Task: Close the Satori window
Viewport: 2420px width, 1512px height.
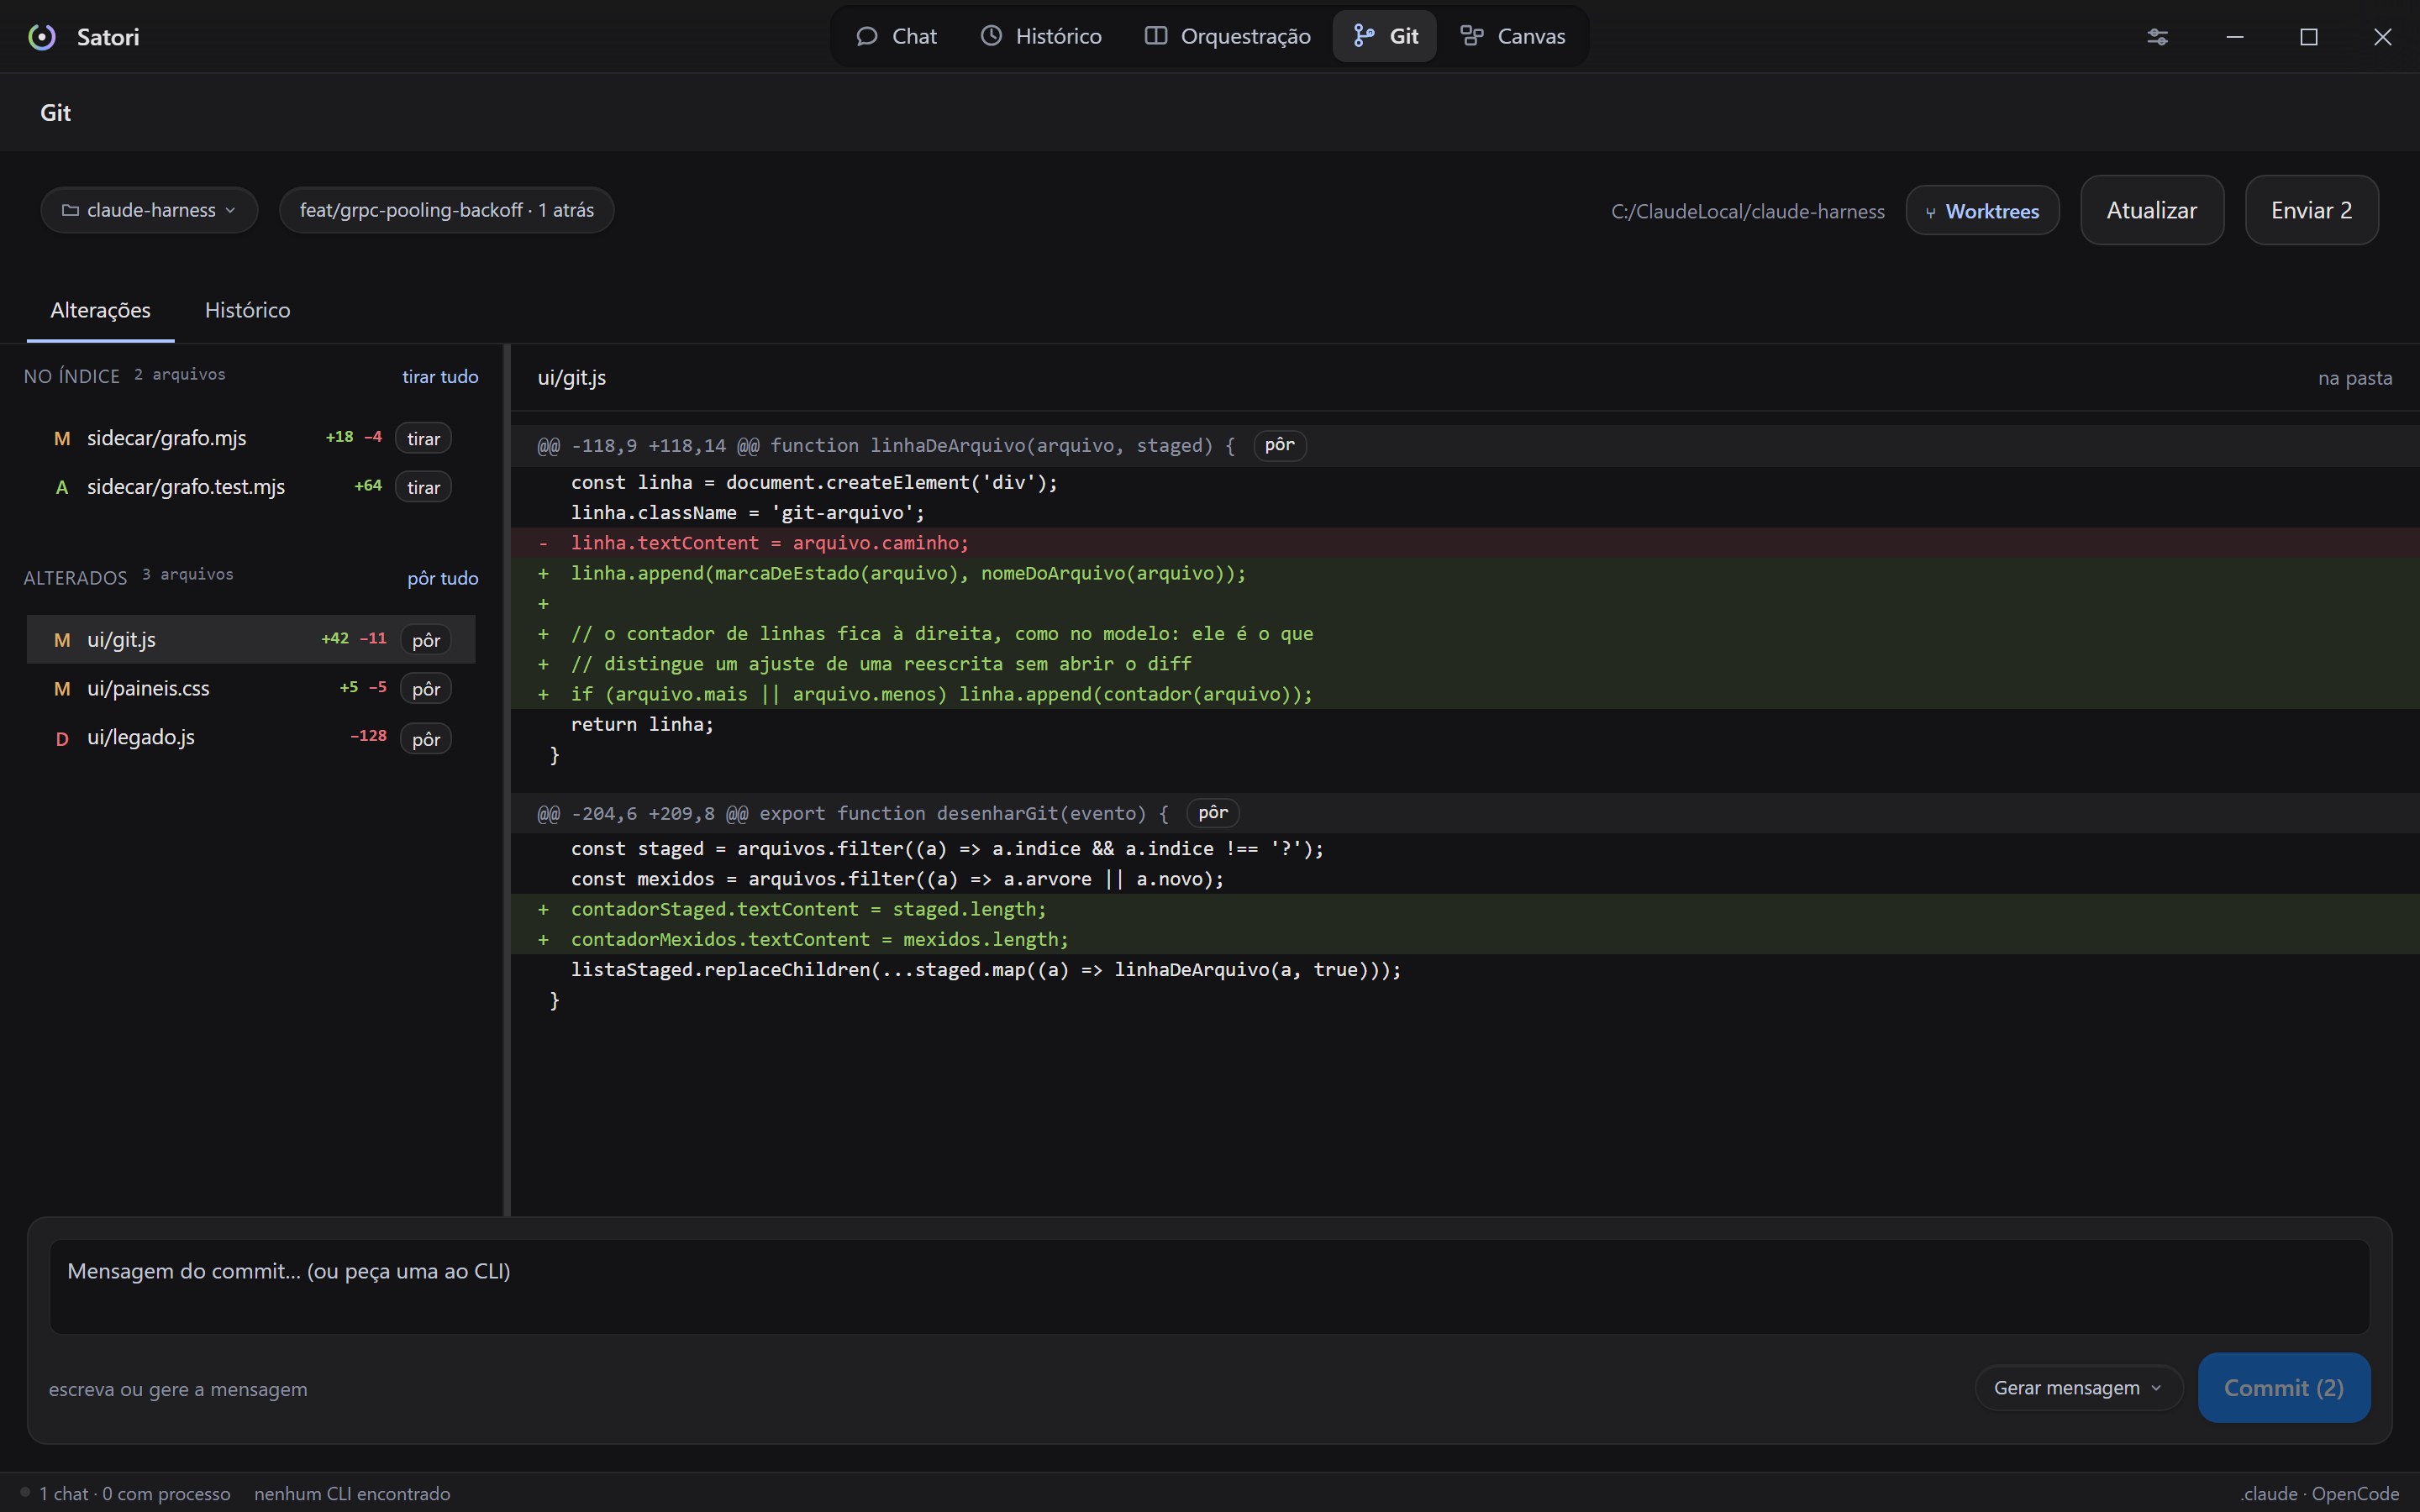Action: tap(2383, 37)
